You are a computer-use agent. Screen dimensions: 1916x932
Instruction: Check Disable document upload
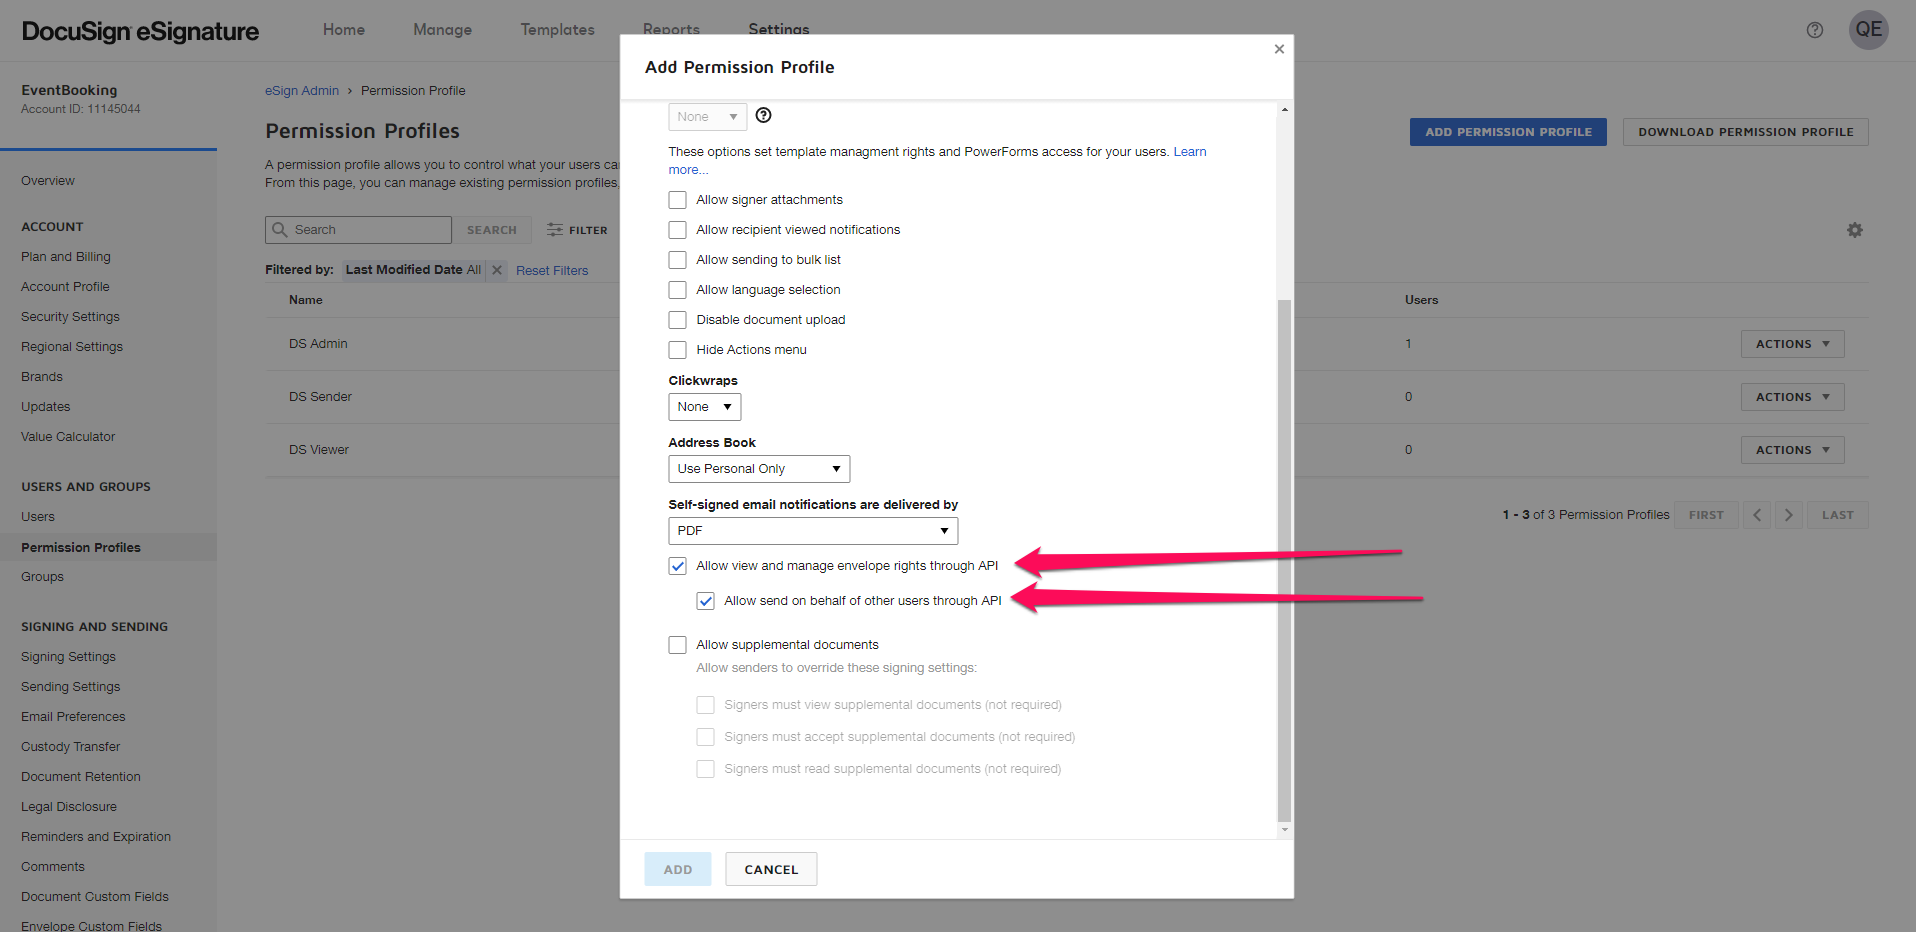[x=678, y=320]
